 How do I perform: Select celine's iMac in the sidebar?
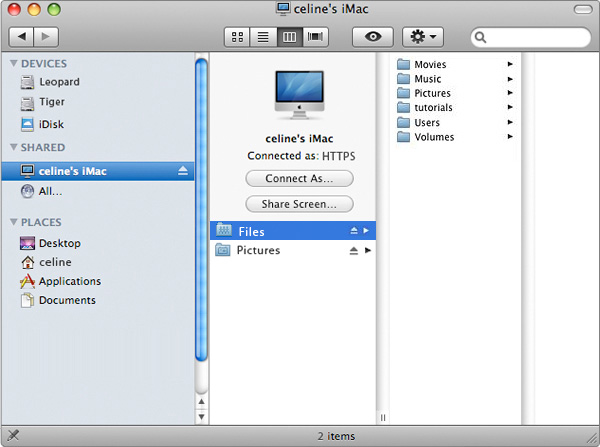(98, 171)
